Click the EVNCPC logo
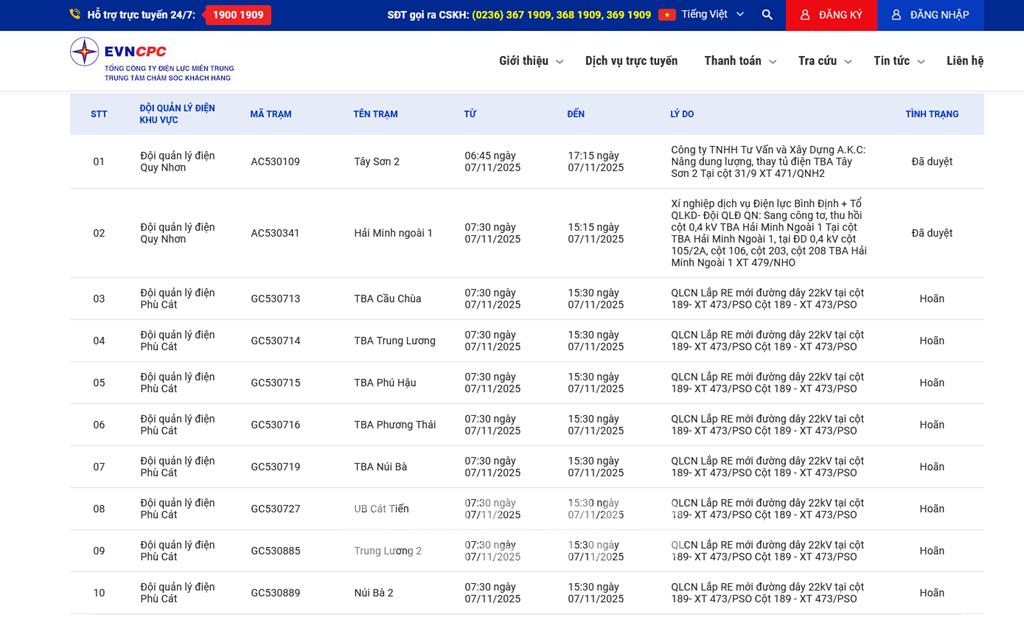Screen dimensions: 1024x634 150,60
